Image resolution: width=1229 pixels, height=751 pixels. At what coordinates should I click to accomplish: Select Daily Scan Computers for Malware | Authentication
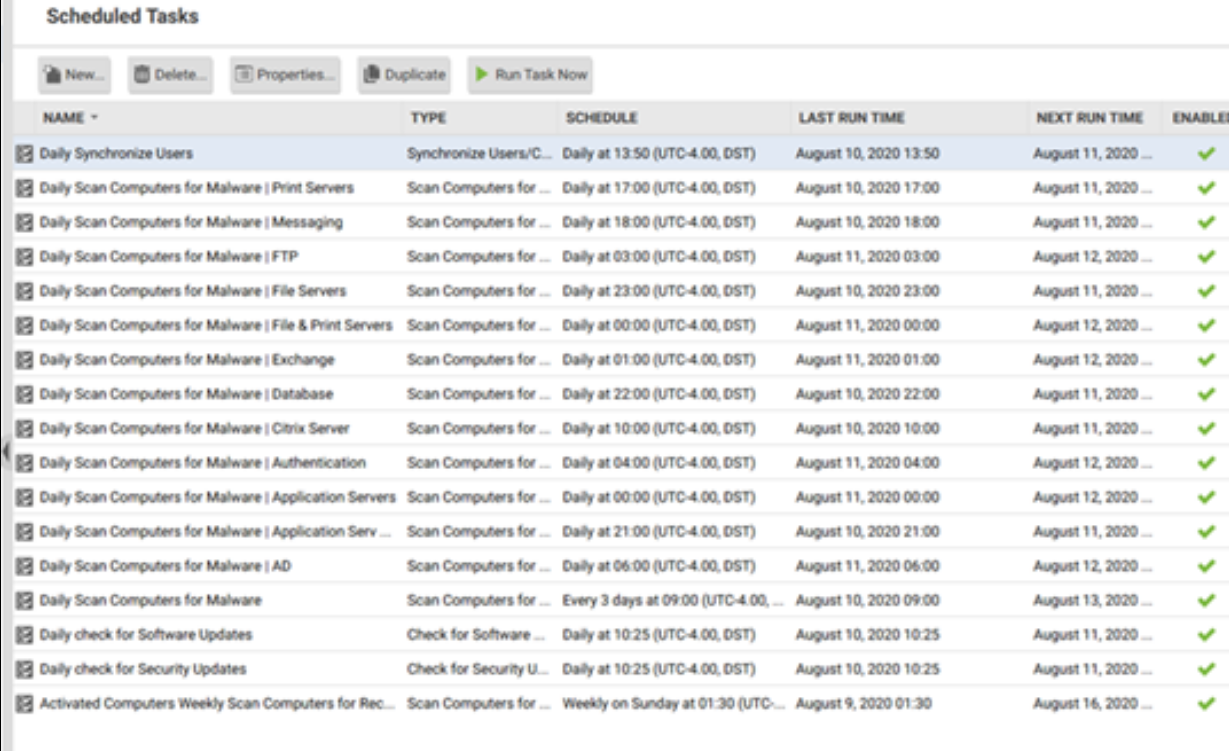[203, 463]
